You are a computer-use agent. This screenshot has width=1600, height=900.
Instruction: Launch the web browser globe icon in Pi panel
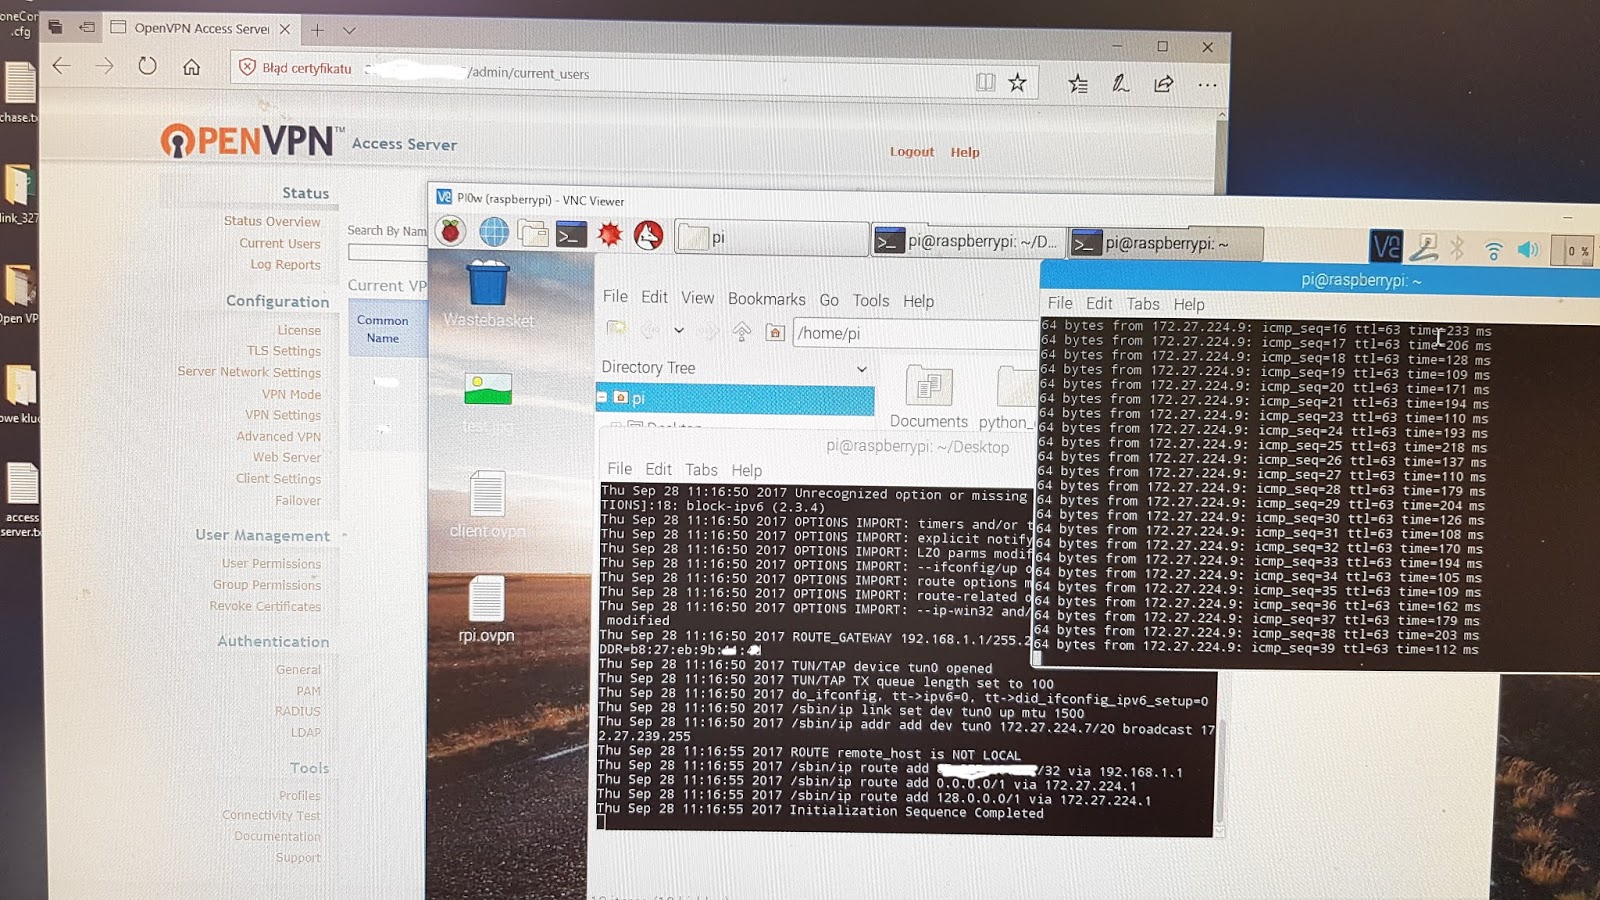493,232
